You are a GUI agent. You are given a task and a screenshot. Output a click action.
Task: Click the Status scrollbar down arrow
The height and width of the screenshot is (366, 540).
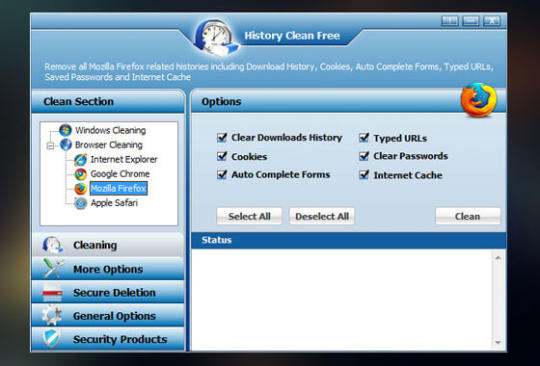pos(498,342)
